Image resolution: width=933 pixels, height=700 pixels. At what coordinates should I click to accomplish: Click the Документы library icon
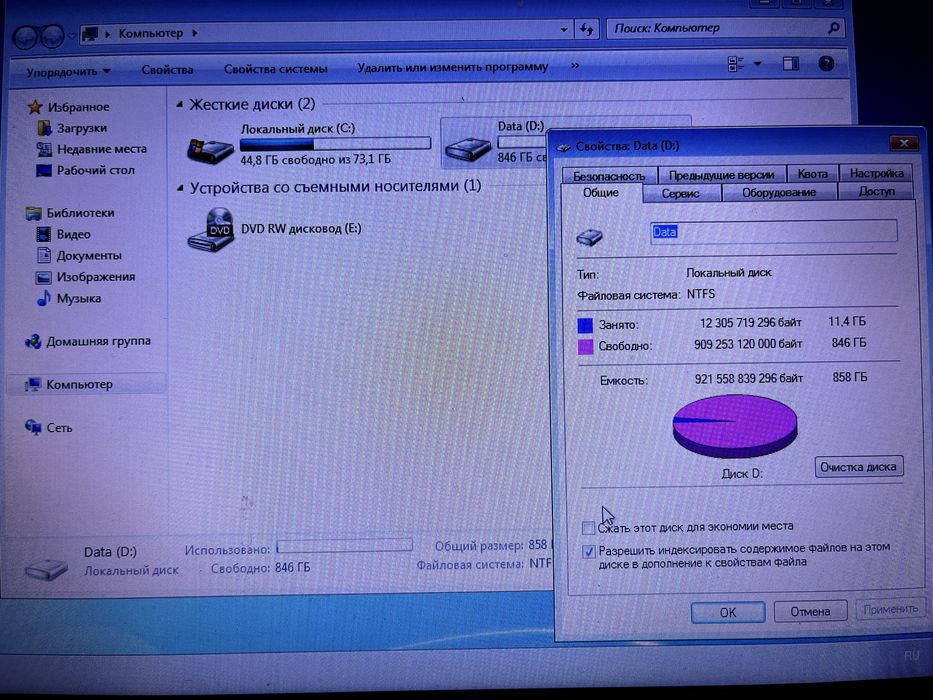coord(44,255)
